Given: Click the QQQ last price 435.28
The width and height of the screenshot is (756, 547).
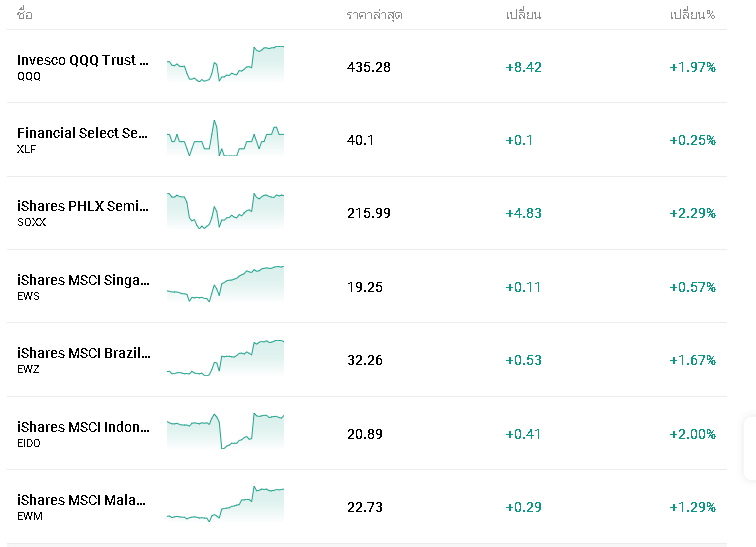Looking at the screenshot, I should (369, 67).
